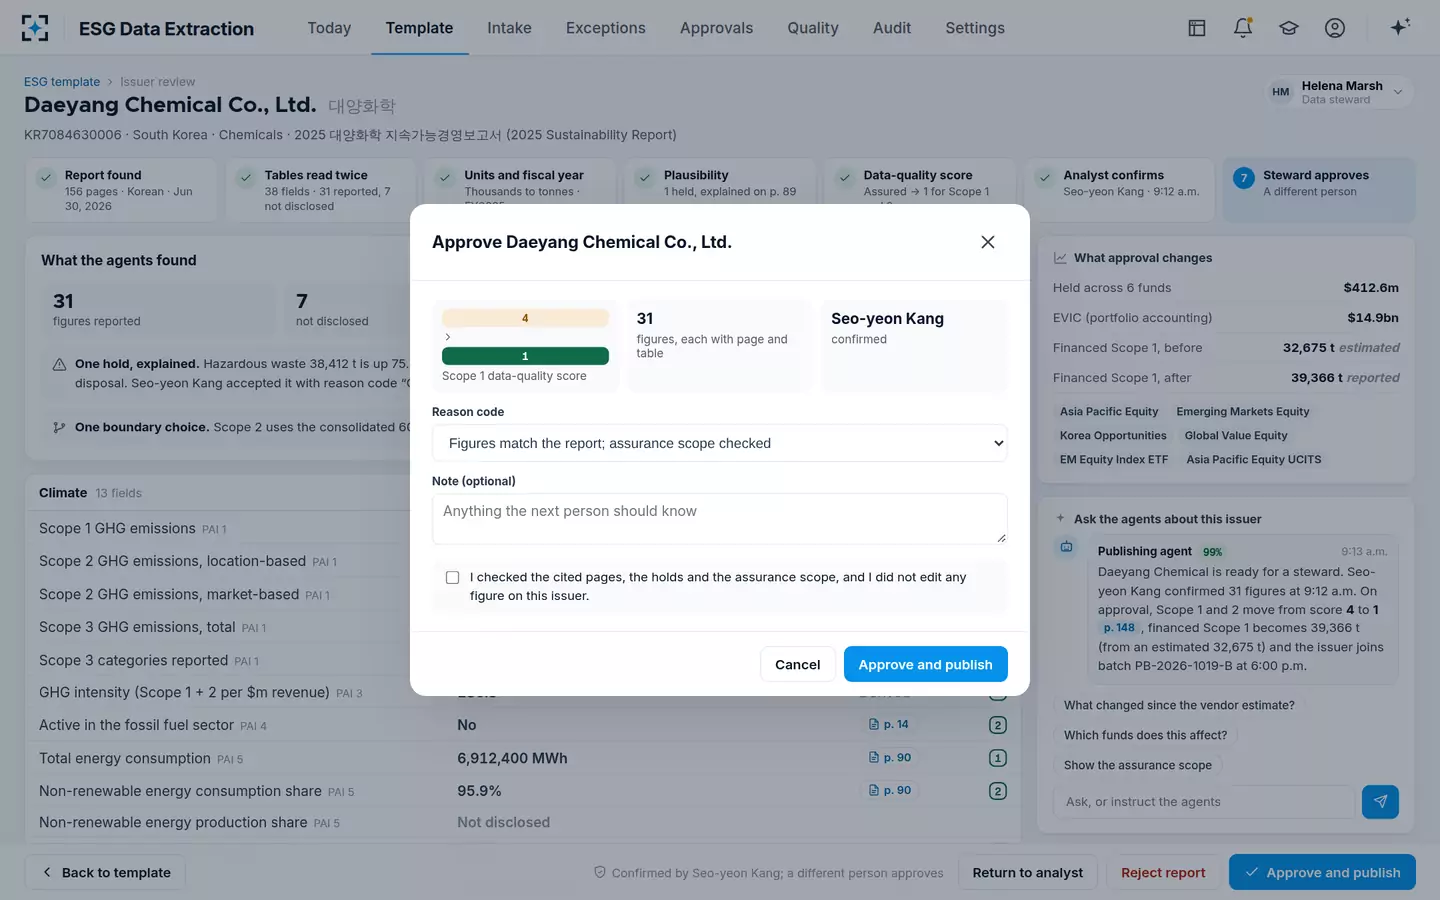The height and width of the screenshot is (900, 1440).
Task: Click Approve and publish in the dialog
Action: point(926,664)
